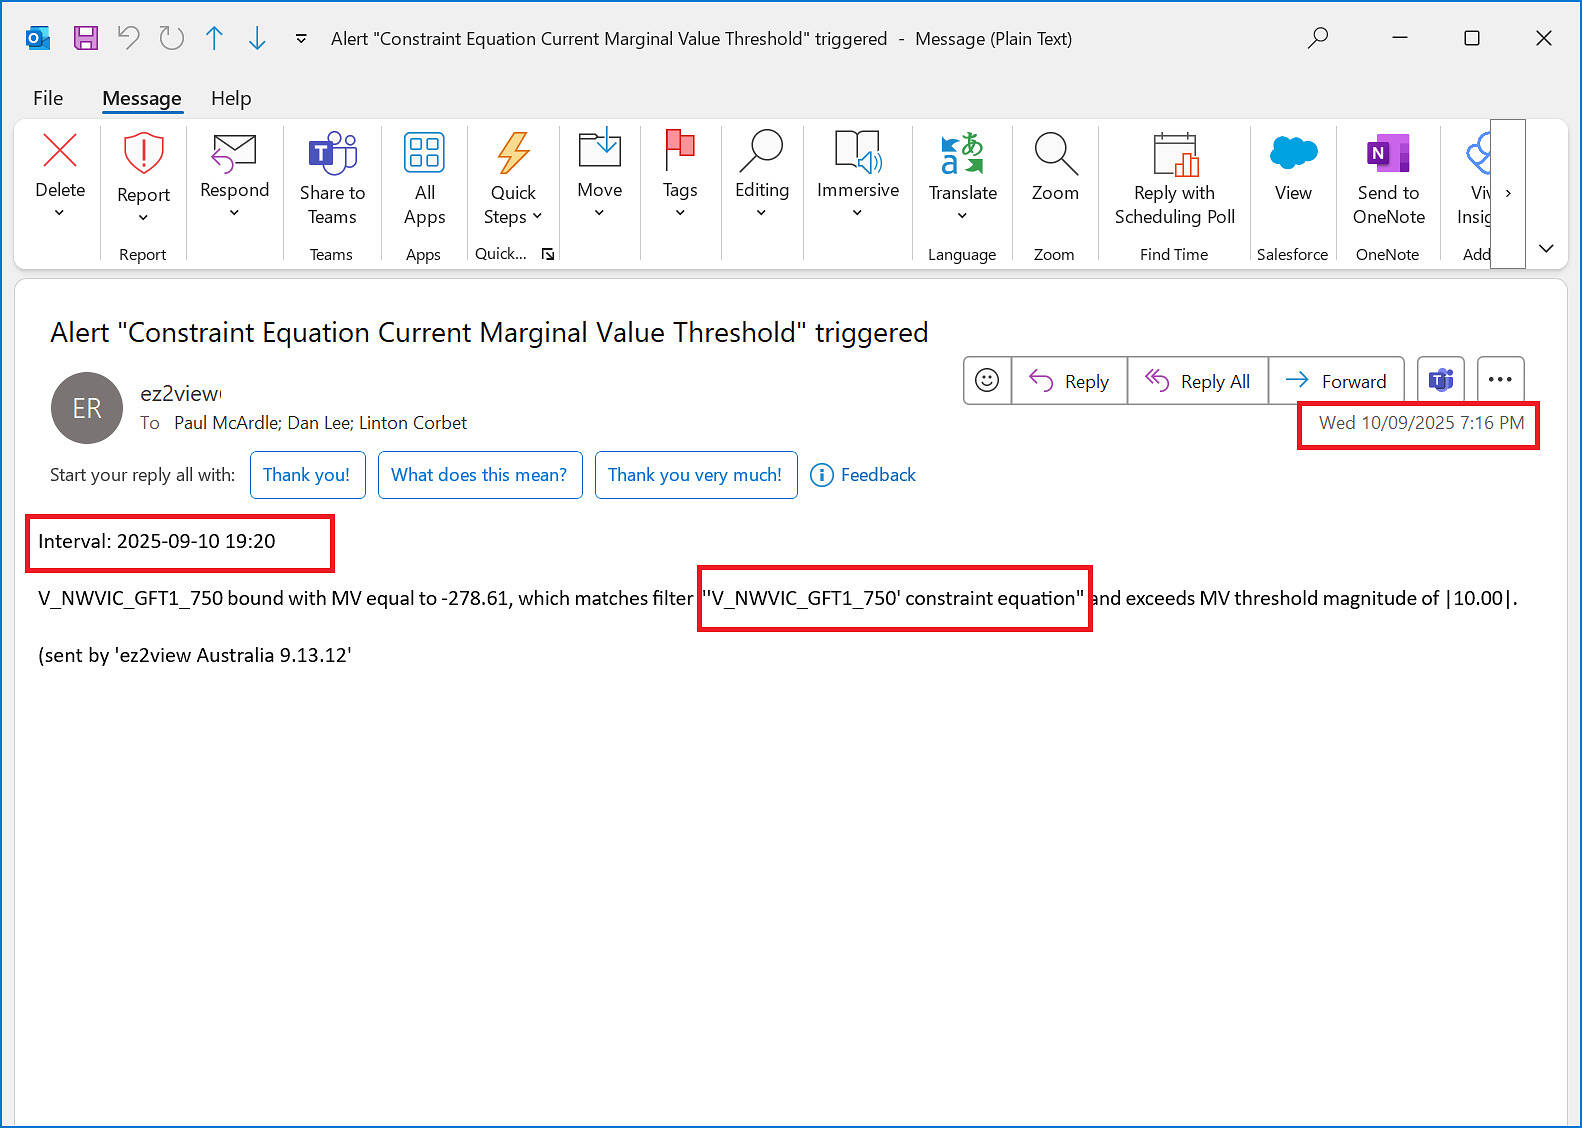The width and height of the screenshot is (1582, 1128).
Task: Click the Tags flag icon
Action: [680, 150]
